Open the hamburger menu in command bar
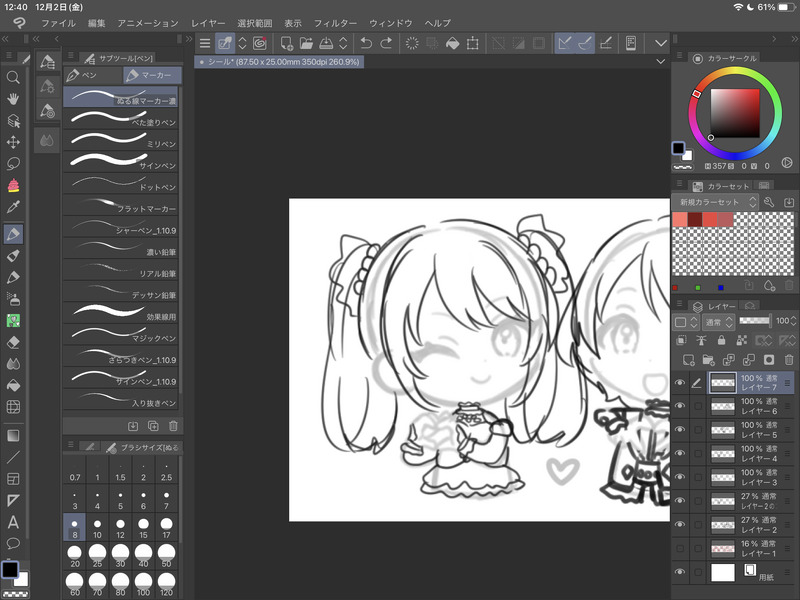 pos(205,43)
